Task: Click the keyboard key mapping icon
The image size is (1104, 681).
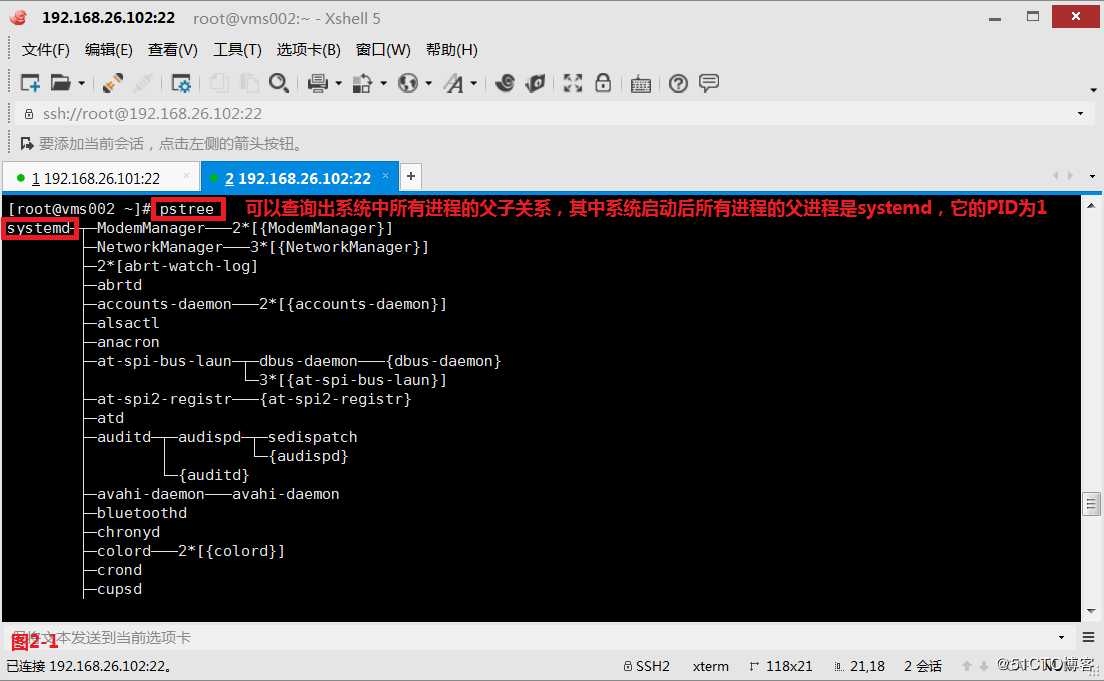Action: pos(641,85)
